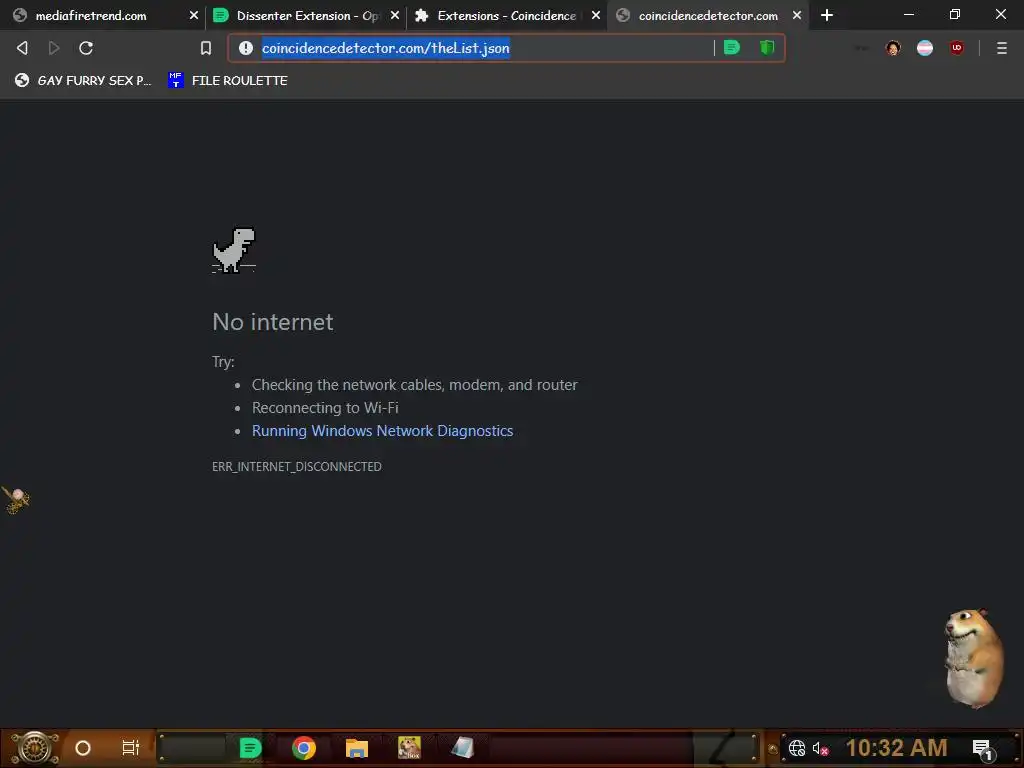The height and width of the screenshot is (768, 1024).
Task: Open File Explorer from the taskbar
Action: click(357, 748)
